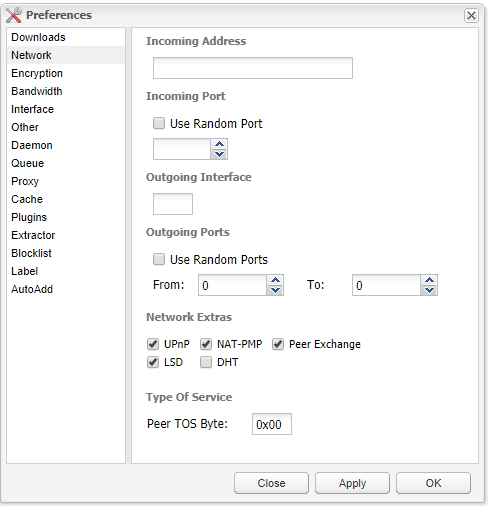
Task: Show the Queue preferences
Action: tap(66, 163)
